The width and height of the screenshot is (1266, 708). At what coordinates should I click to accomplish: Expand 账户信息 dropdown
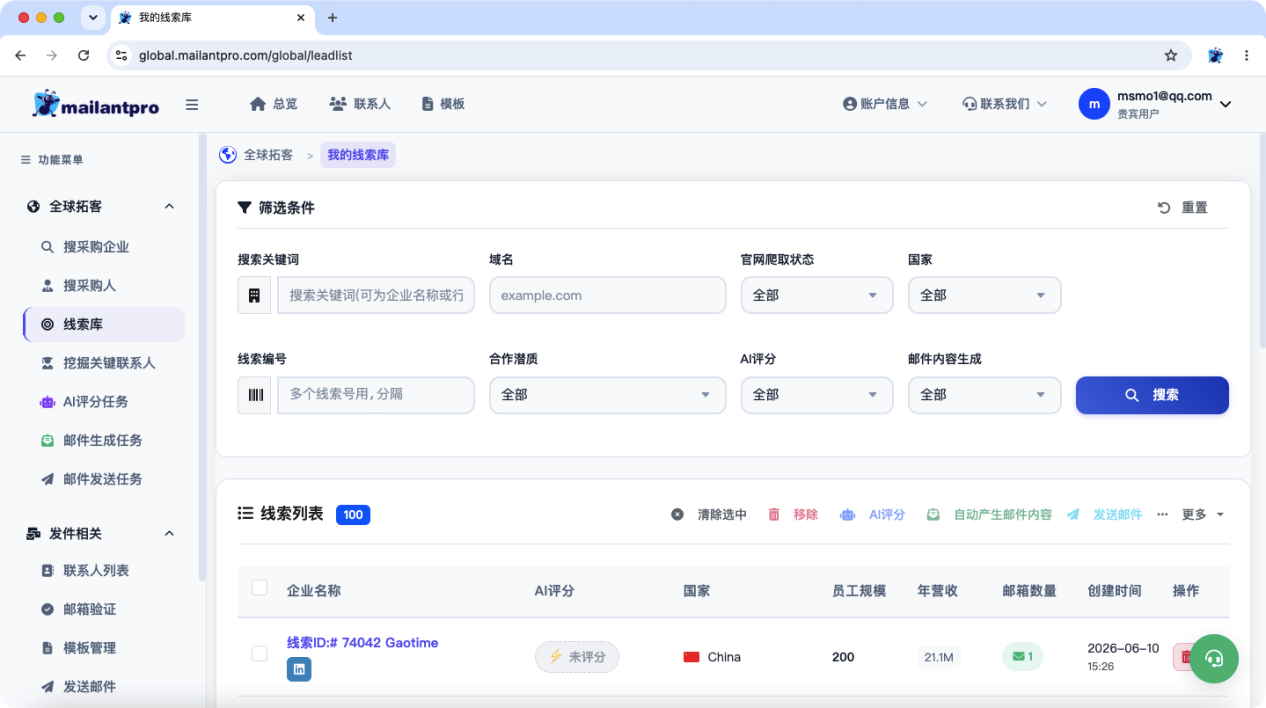(885, 104)
